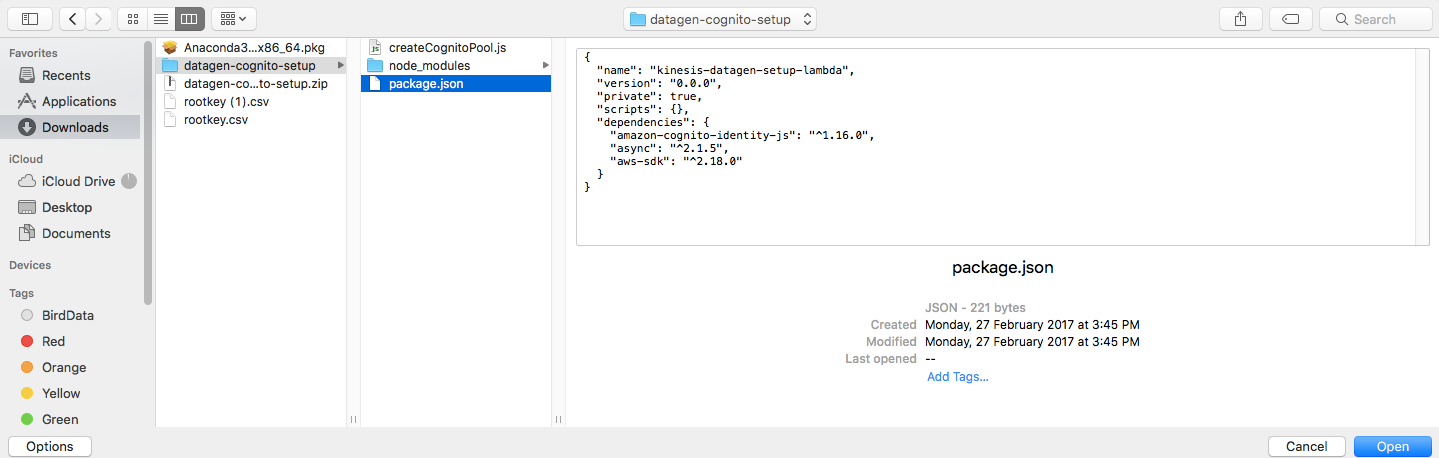Click the Add Tags link
Screen dimensions: 1439x458
click(x=958, y=376)
